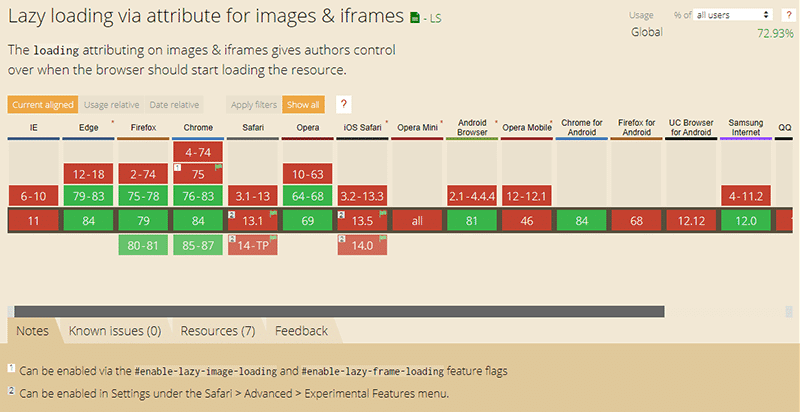
Task: Select the UC Browser 12.12 cell
Action: [691, 221]
